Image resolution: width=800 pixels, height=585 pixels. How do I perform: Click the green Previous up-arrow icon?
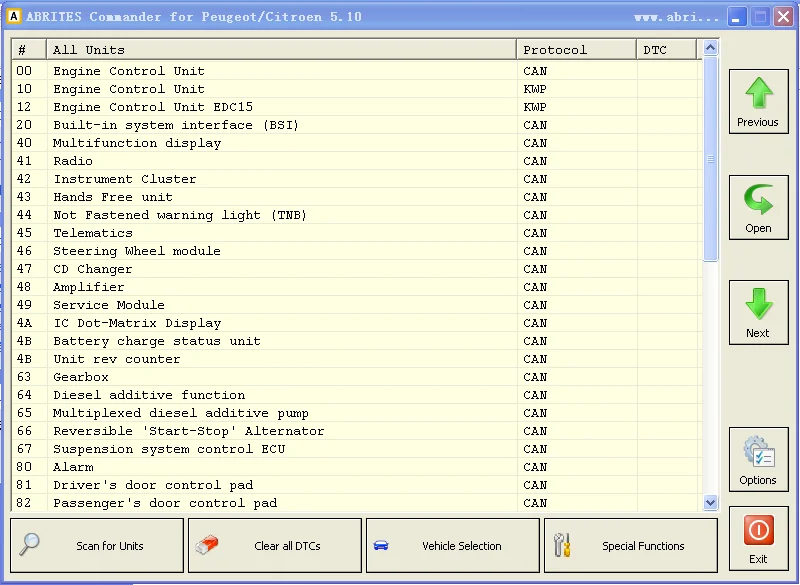click(x=759, y=93)
